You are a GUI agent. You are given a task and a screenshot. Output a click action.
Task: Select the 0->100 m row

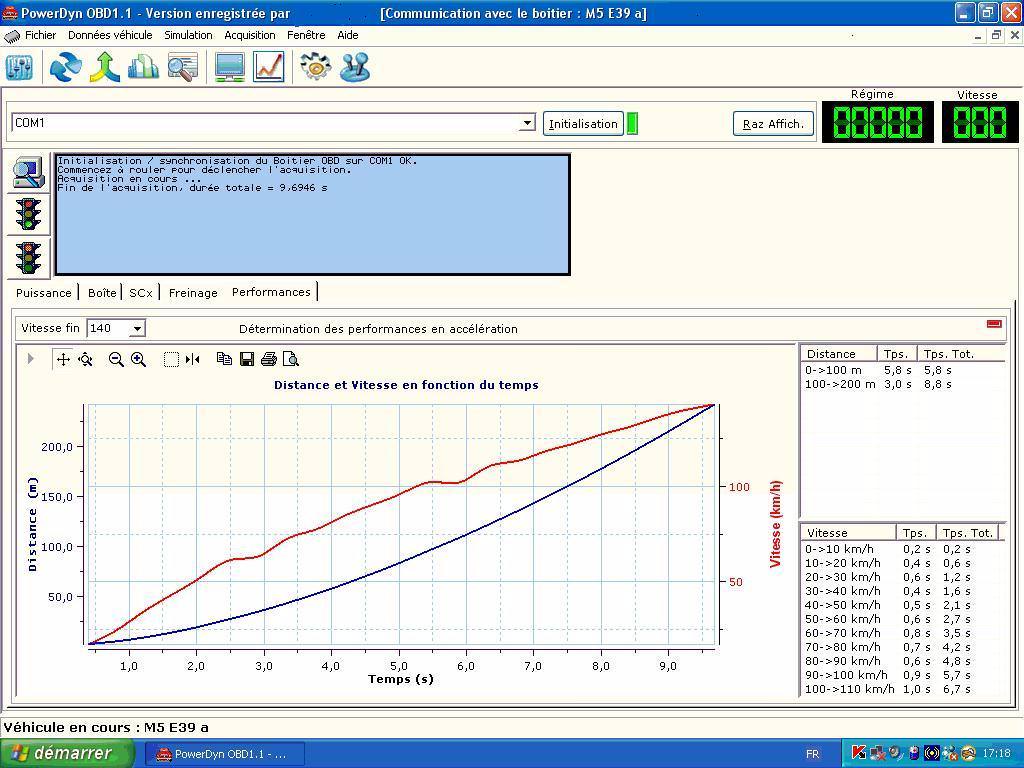[x=903, y=370]
